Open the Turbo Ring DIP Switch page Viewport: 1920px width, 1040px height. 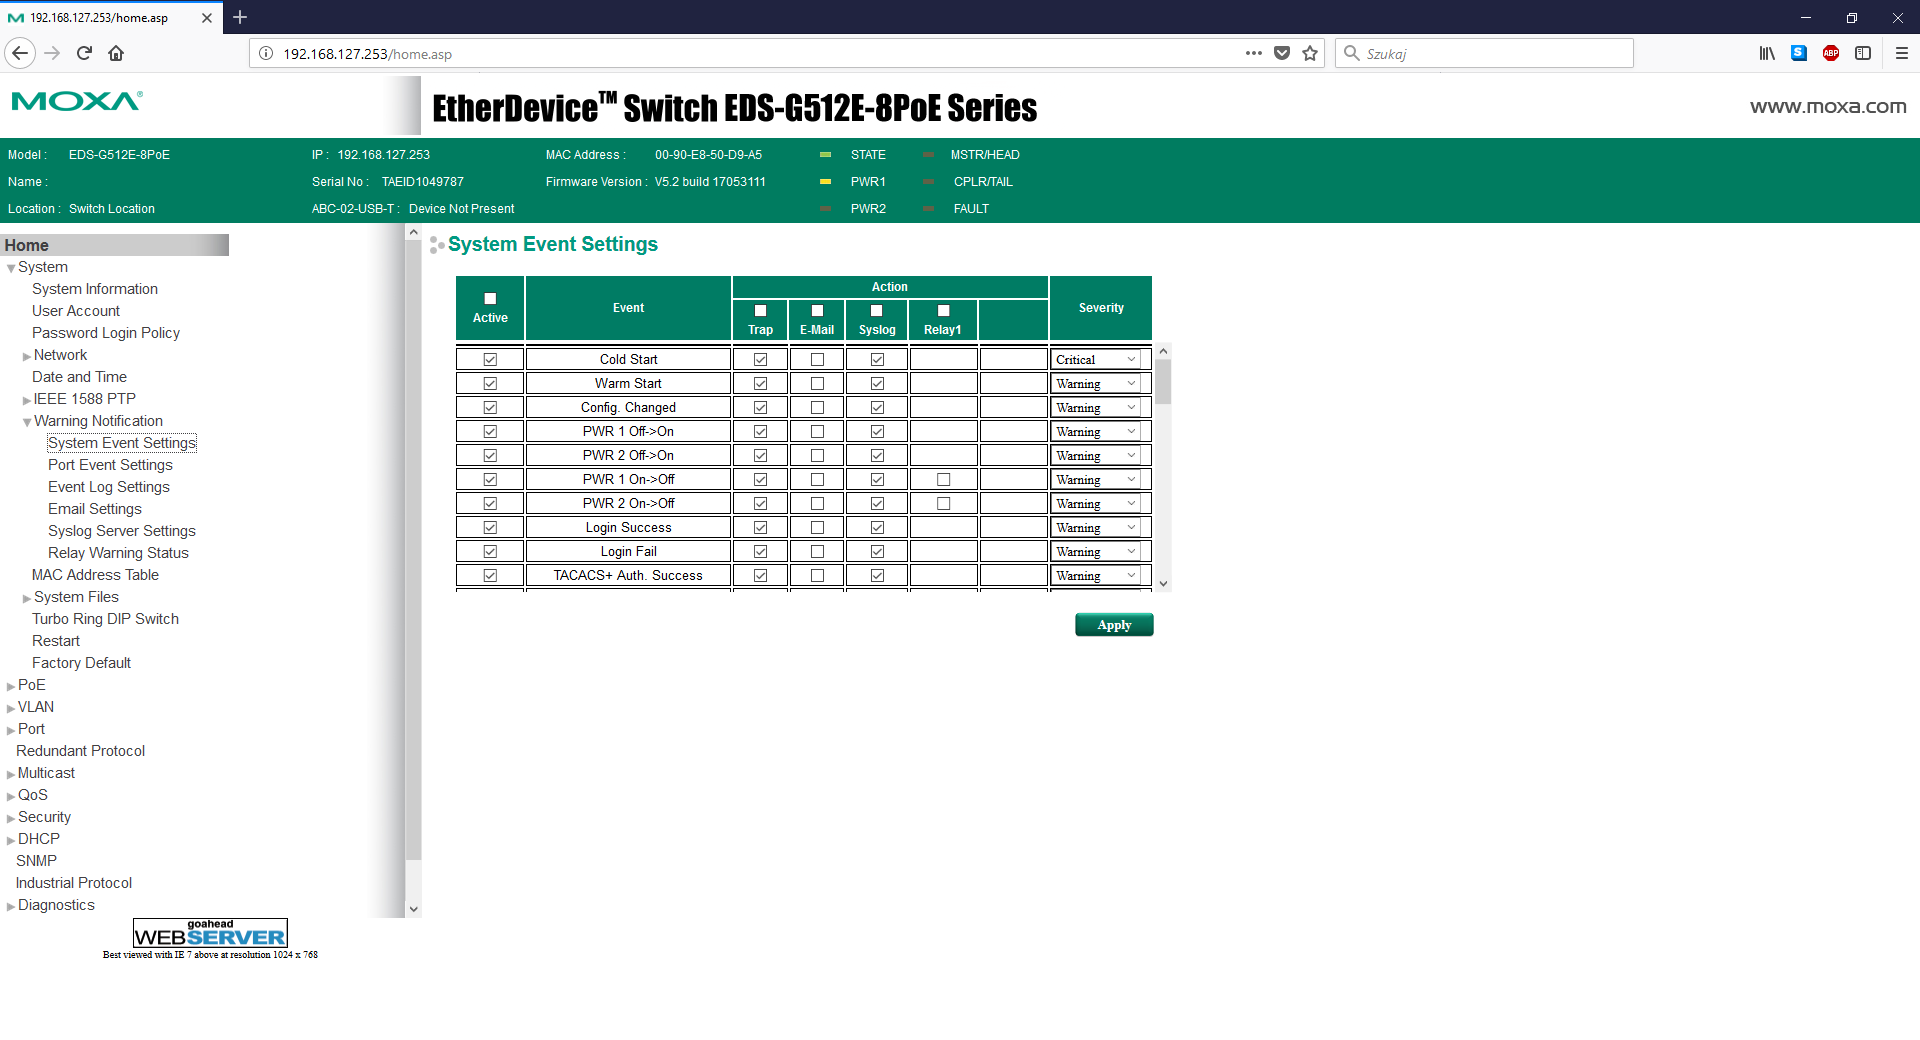click(x=105, y=619)
